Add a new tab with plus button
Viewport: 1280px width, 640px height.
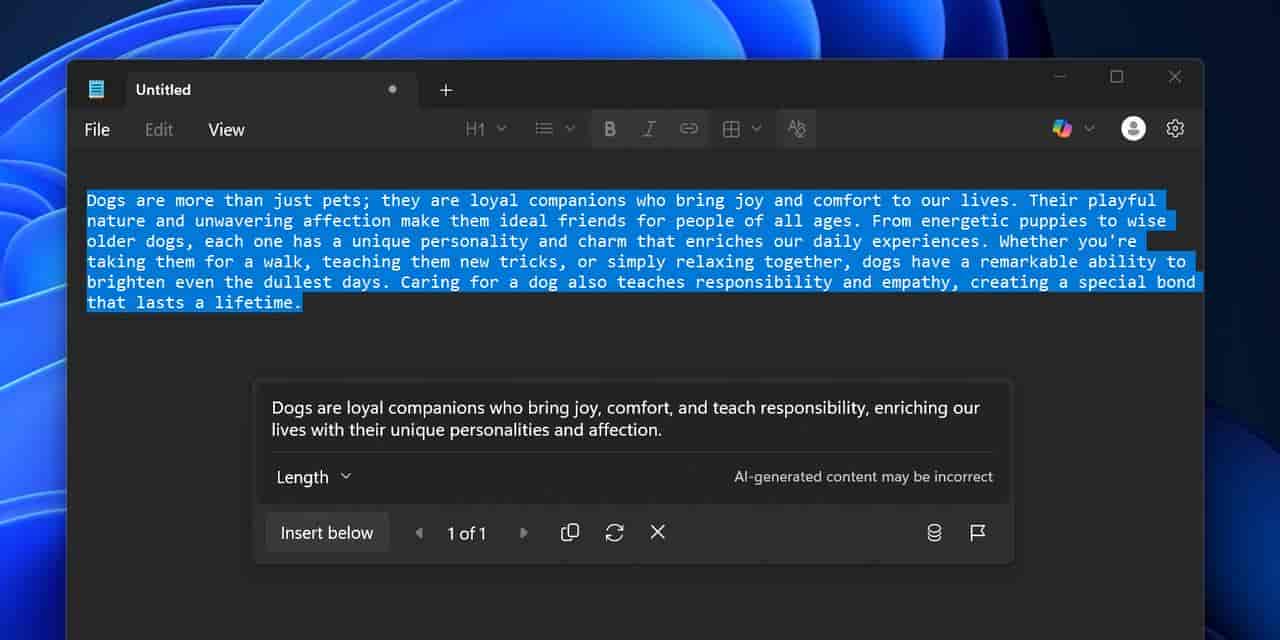click(446, 90)
